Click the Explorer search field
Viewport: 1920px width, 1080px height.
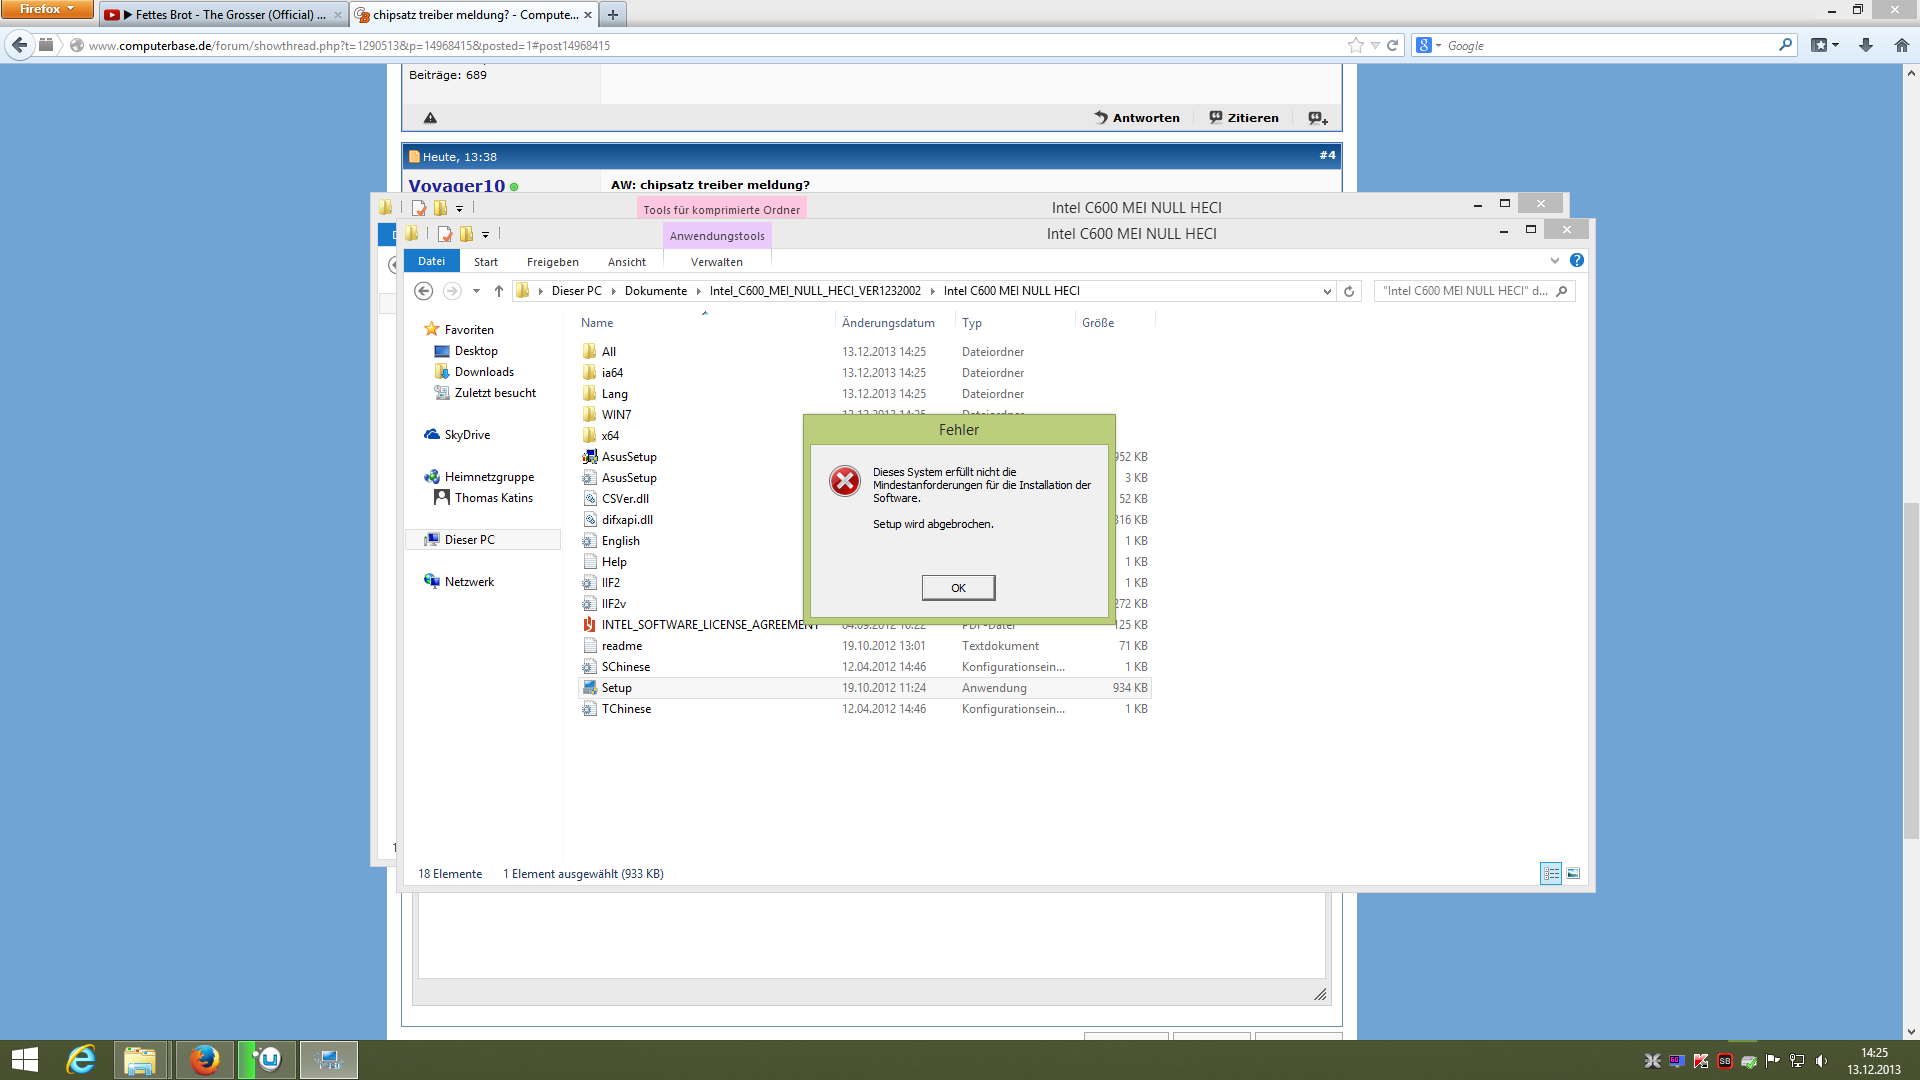pos(1464,291)
